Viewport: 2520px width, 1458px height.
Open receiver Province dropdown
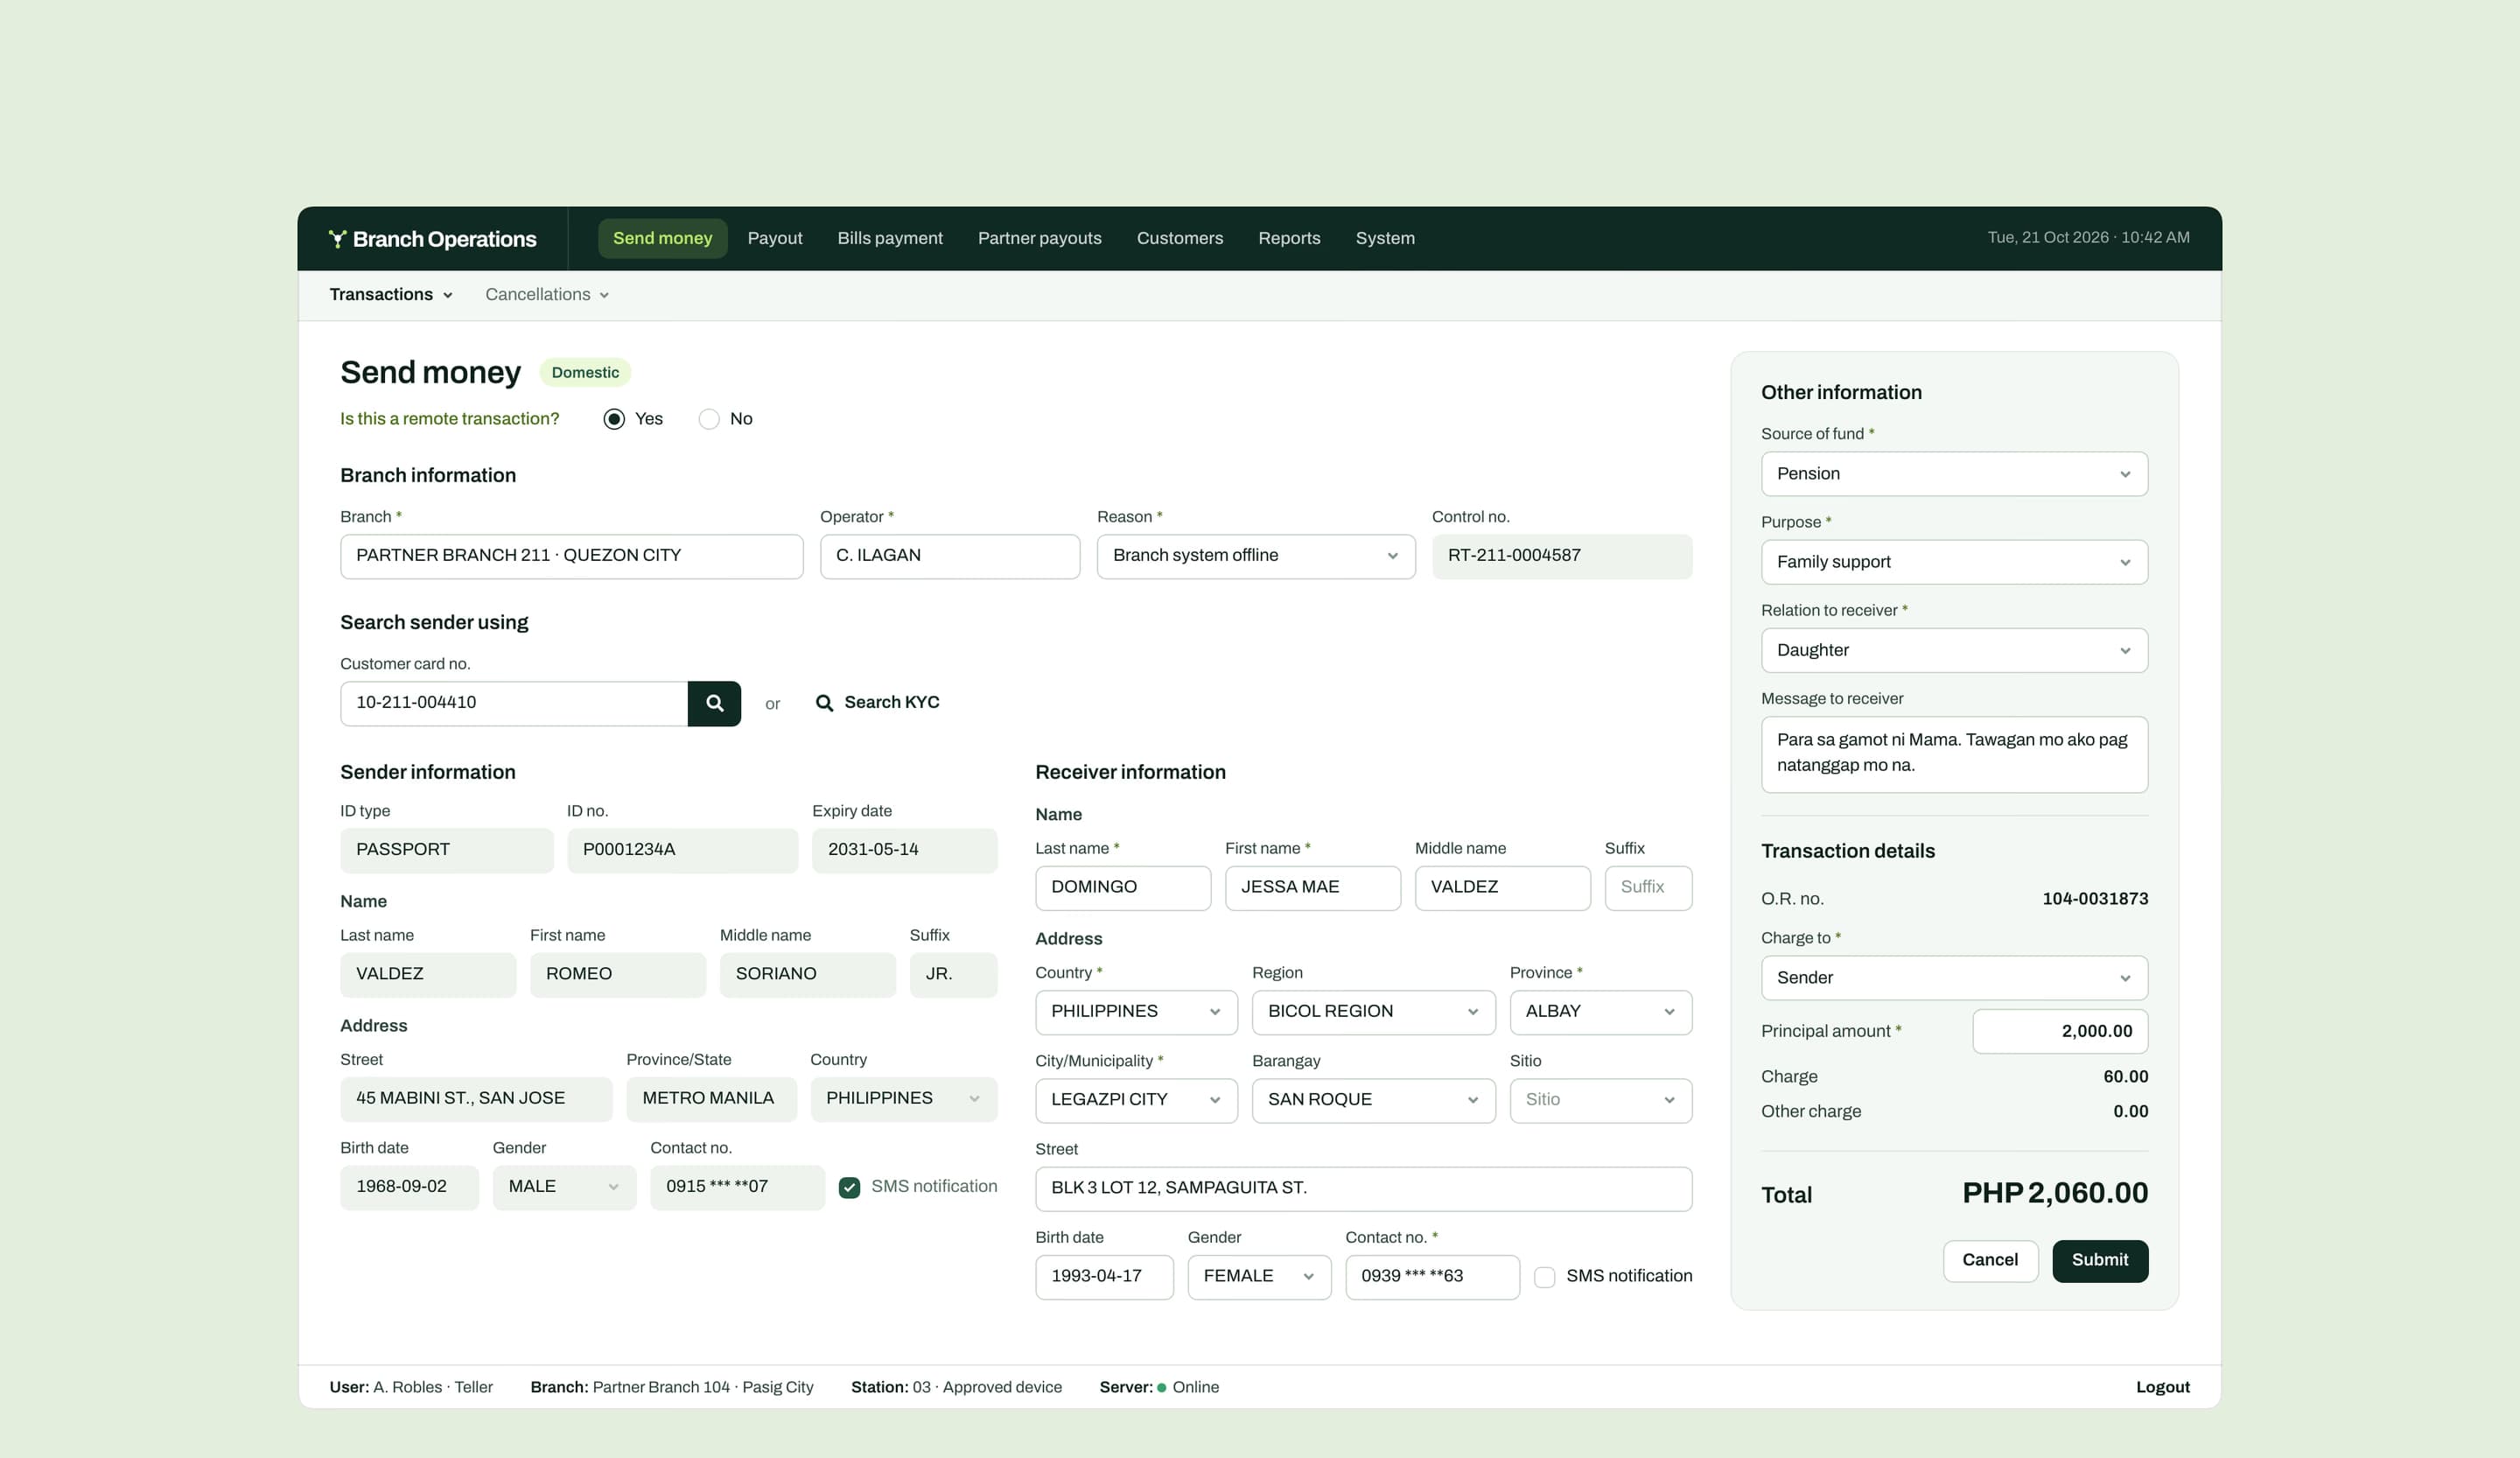click(x=1600, y=1012)
